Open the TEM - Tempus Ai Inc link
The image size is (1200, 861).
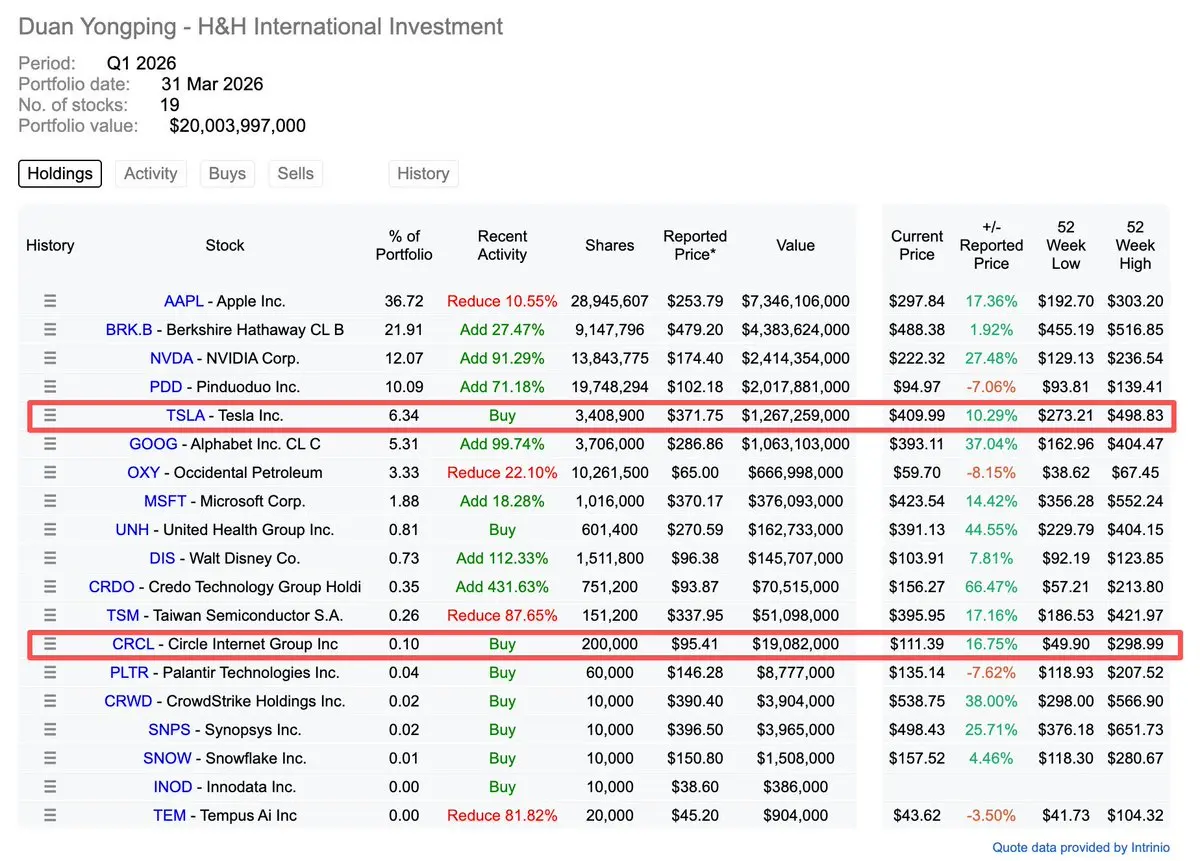pos(225,815)
